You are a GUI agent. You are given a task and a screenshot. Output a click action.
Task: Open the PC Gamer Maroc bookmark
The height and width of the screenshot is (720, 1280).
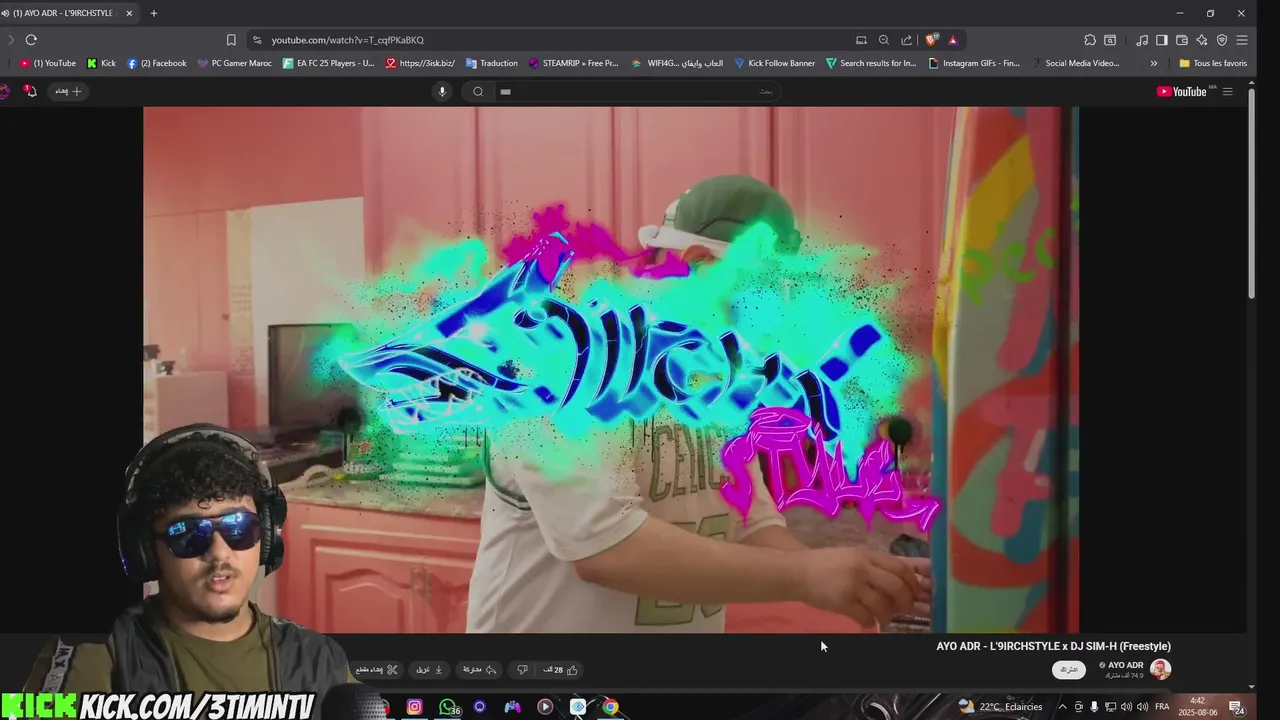click(x=235, y=63)
